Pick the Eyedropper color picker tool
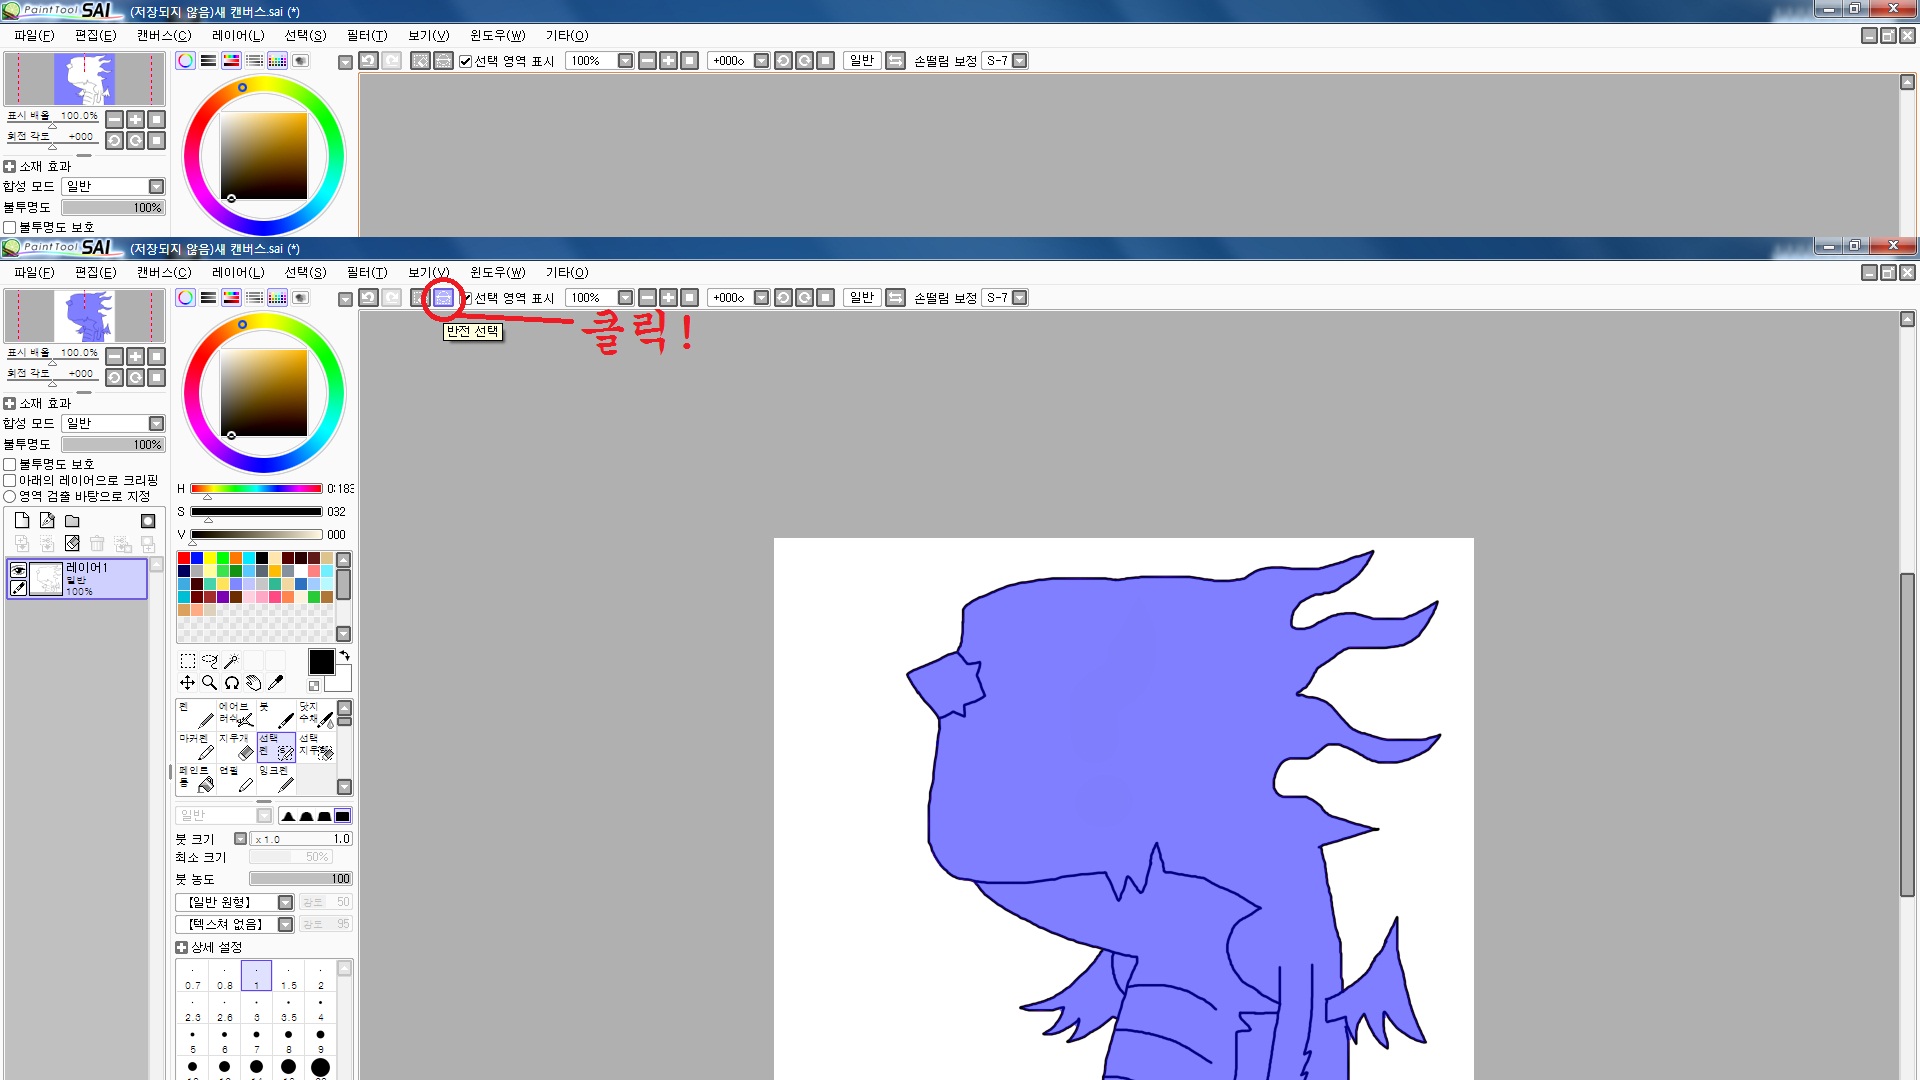Image resolution: width=1920 pixels, height=1080 pixels. point(275,683)
